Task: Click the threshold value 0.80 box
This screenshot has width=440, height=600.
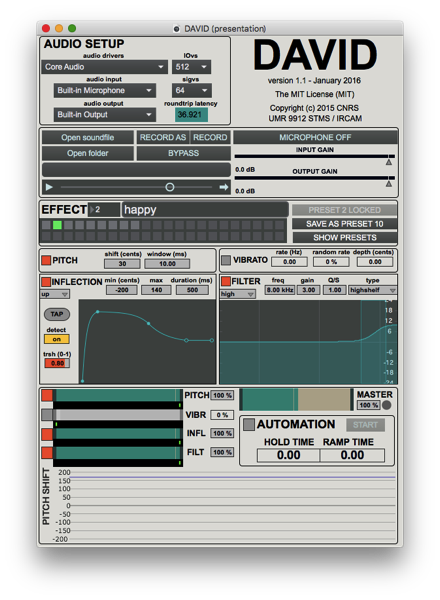Action: click(x=57, y=363)
